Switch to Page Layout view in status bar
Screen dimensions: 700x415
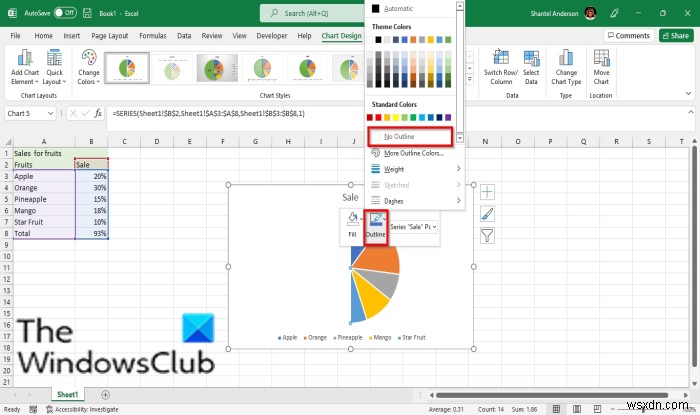point(577,409)
